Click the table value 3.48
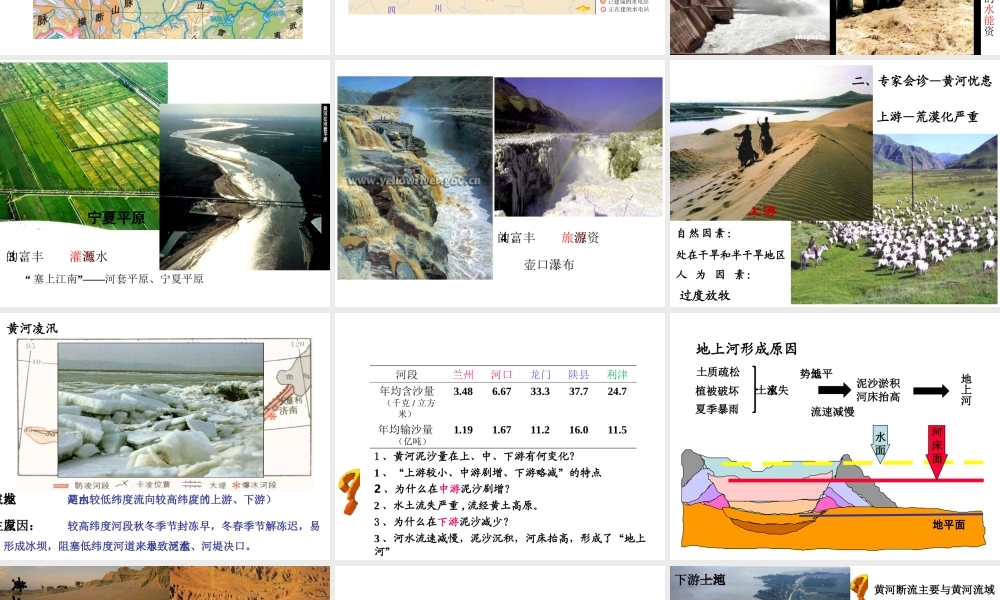Image resolution: width=1000 pixels, height=600 pixels. (463, 391)
